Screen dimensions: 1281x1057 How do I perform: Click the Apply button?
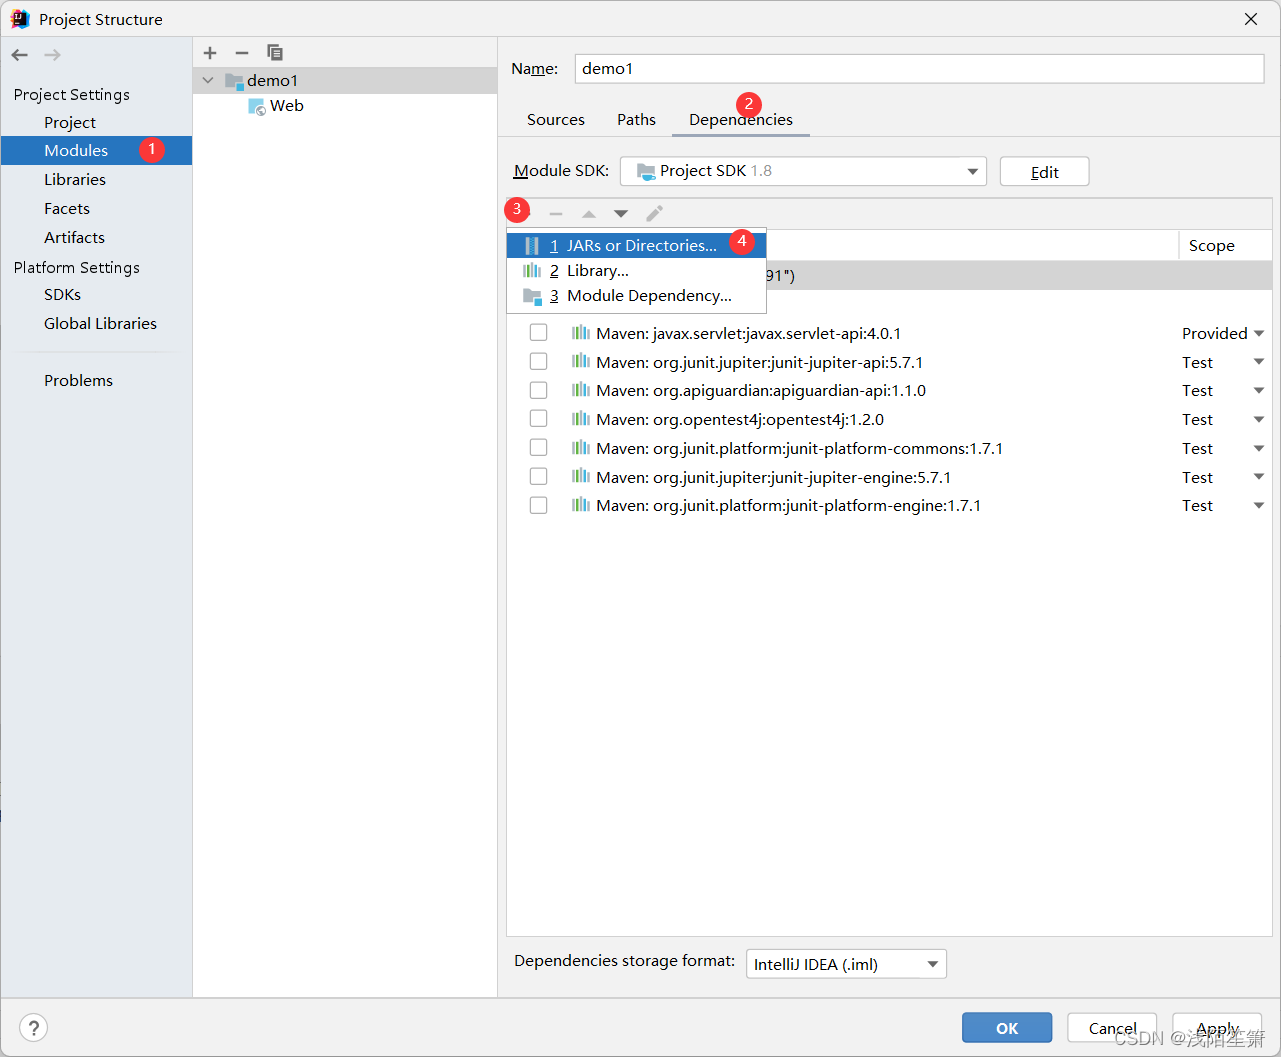[1216, 1027]
